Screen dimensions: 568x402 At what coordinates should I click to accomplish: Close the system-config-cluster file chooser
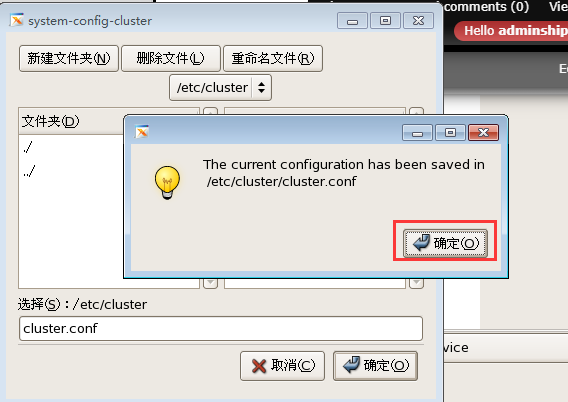point(418,21)
